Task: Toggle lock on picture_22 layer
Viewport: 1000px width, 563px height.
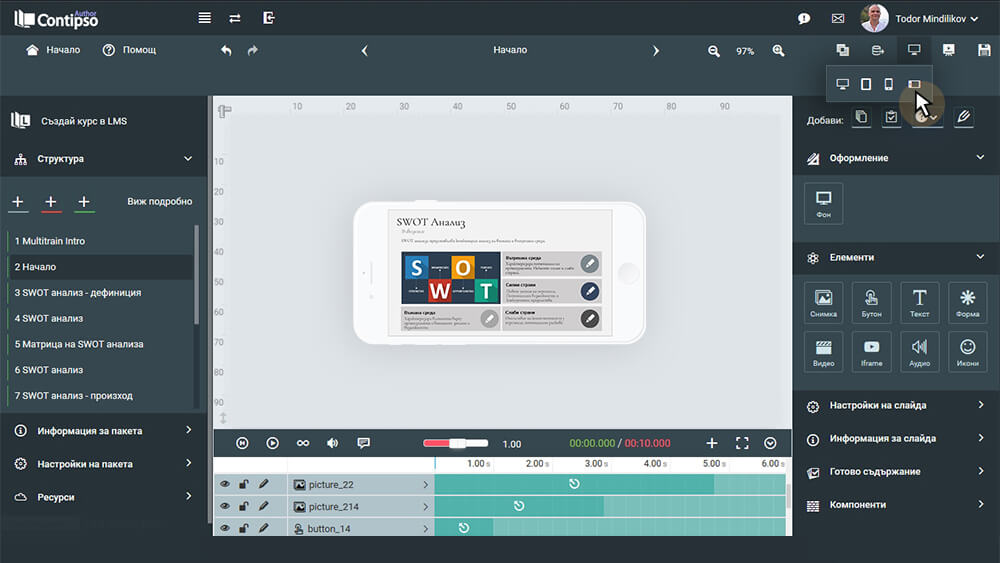Action: [x=244, y=484]
